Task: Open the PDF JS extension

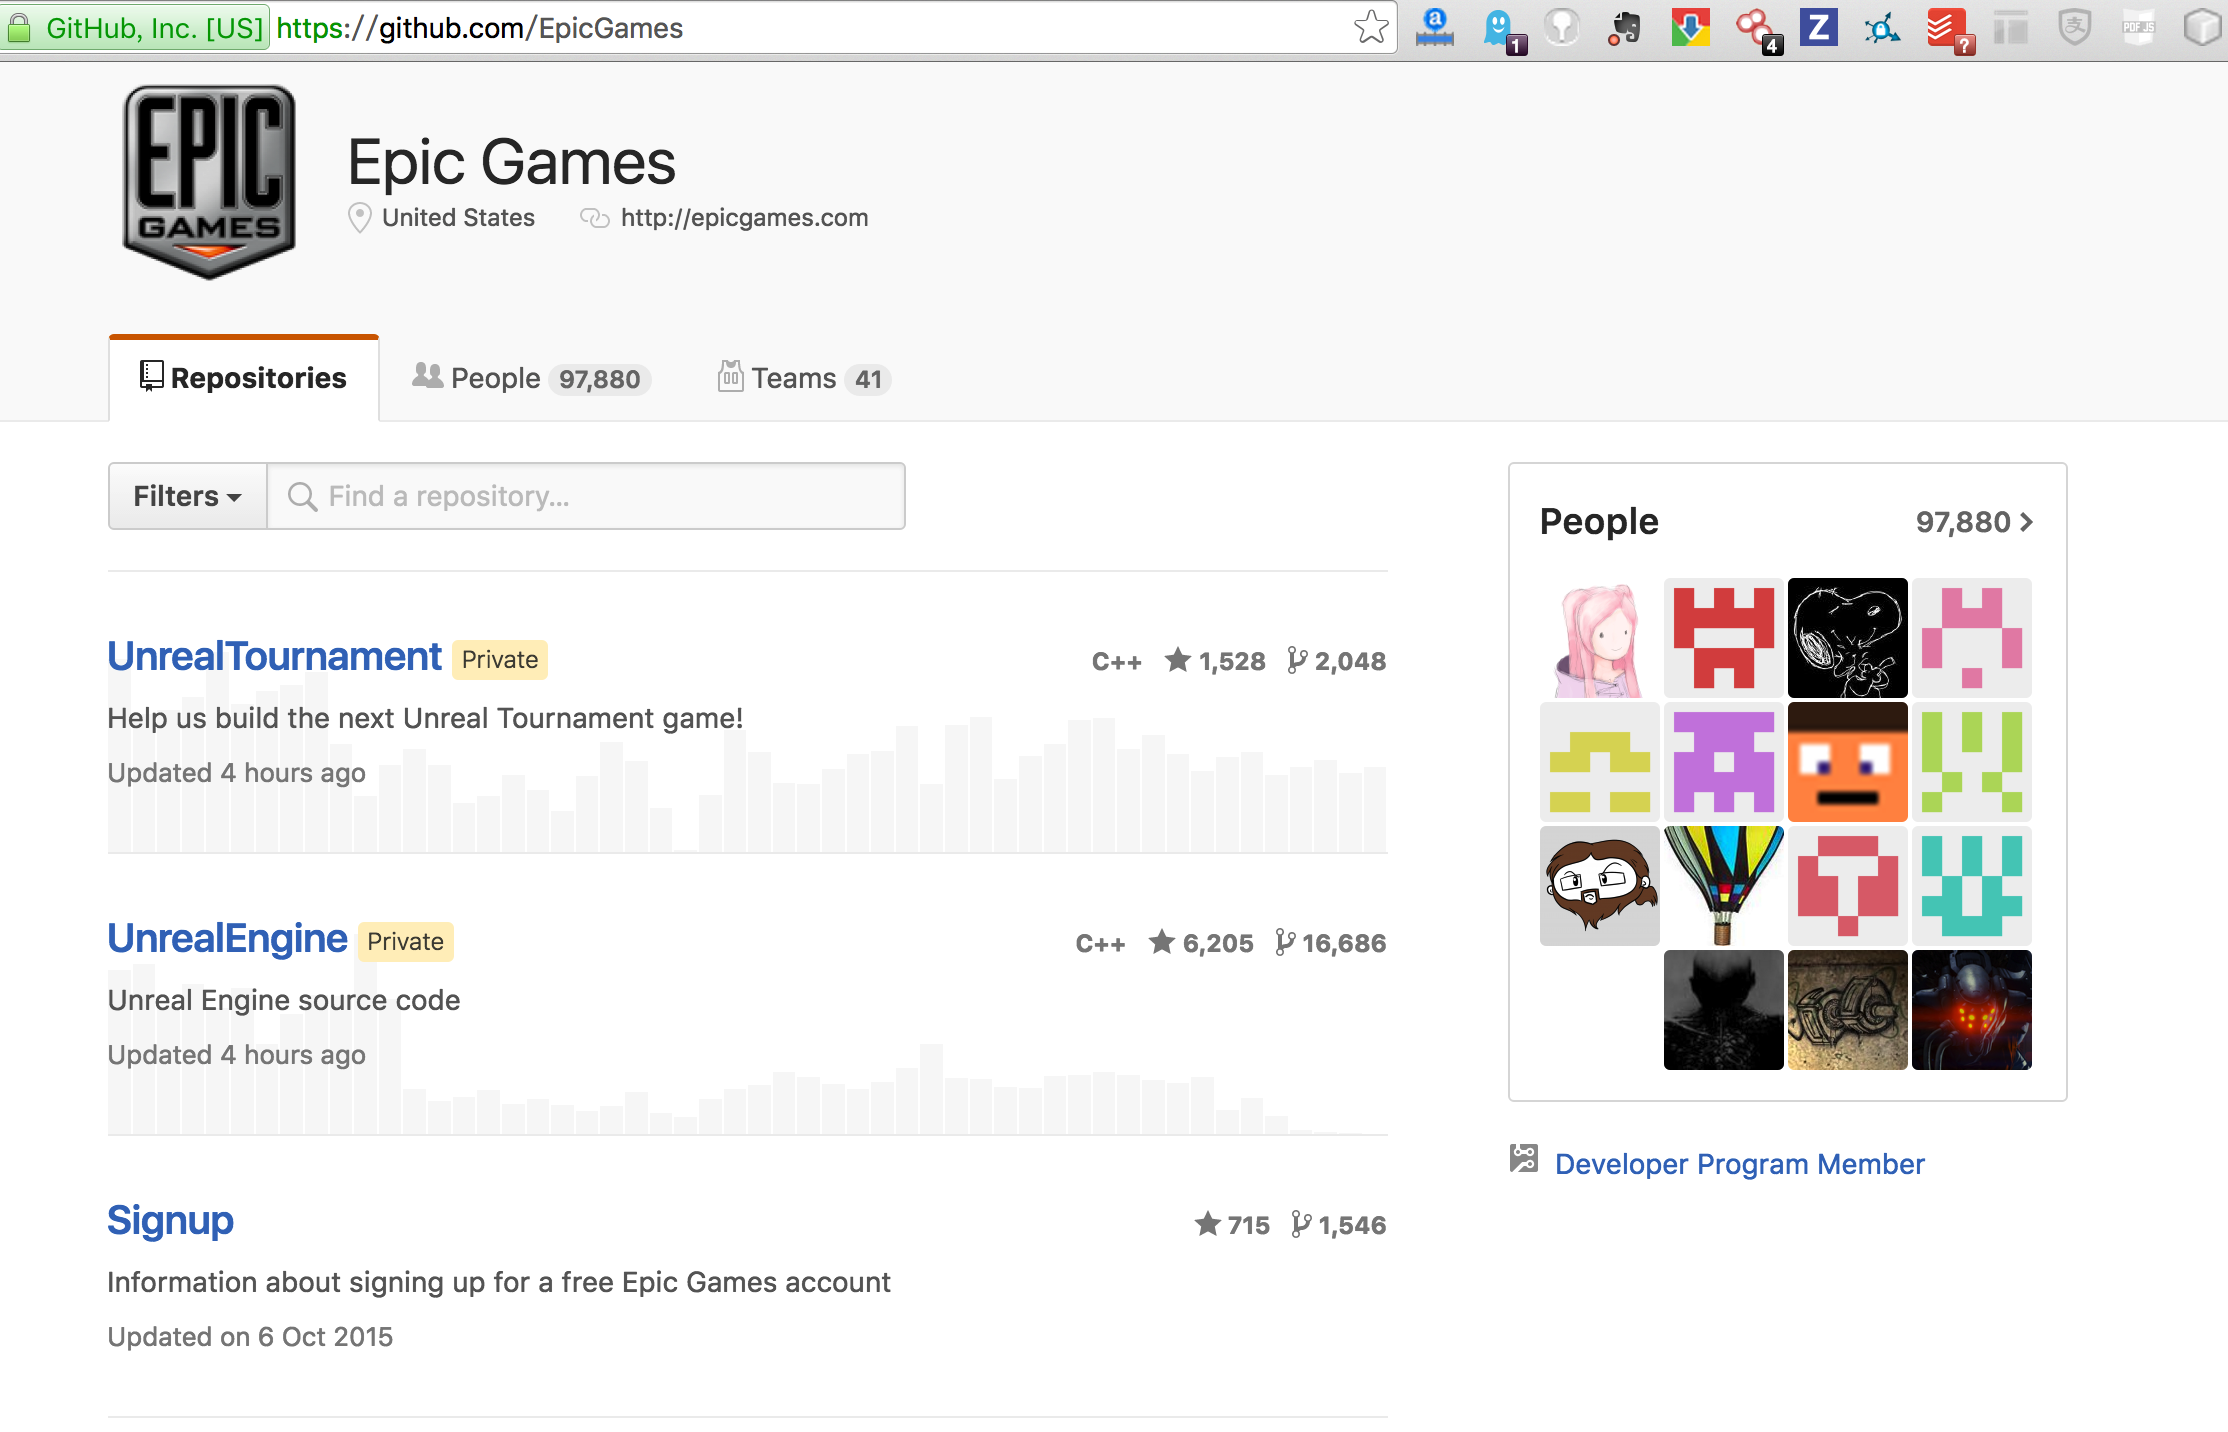Action: (2138, 28)
